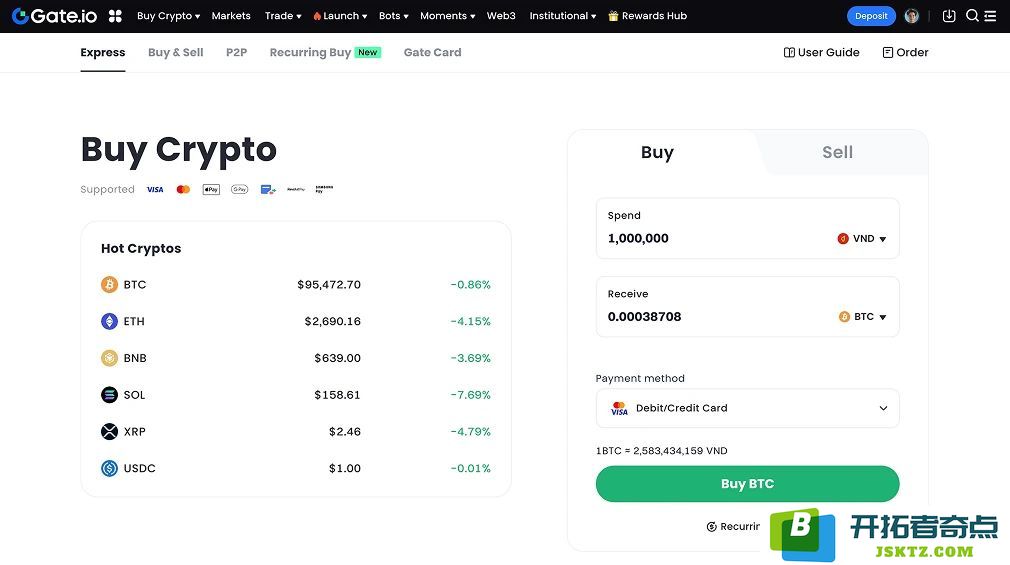The image size is (1010, 565).
Task: Click the green Buy BTC button
Action: pyautogui.click(x=747, y=484)
